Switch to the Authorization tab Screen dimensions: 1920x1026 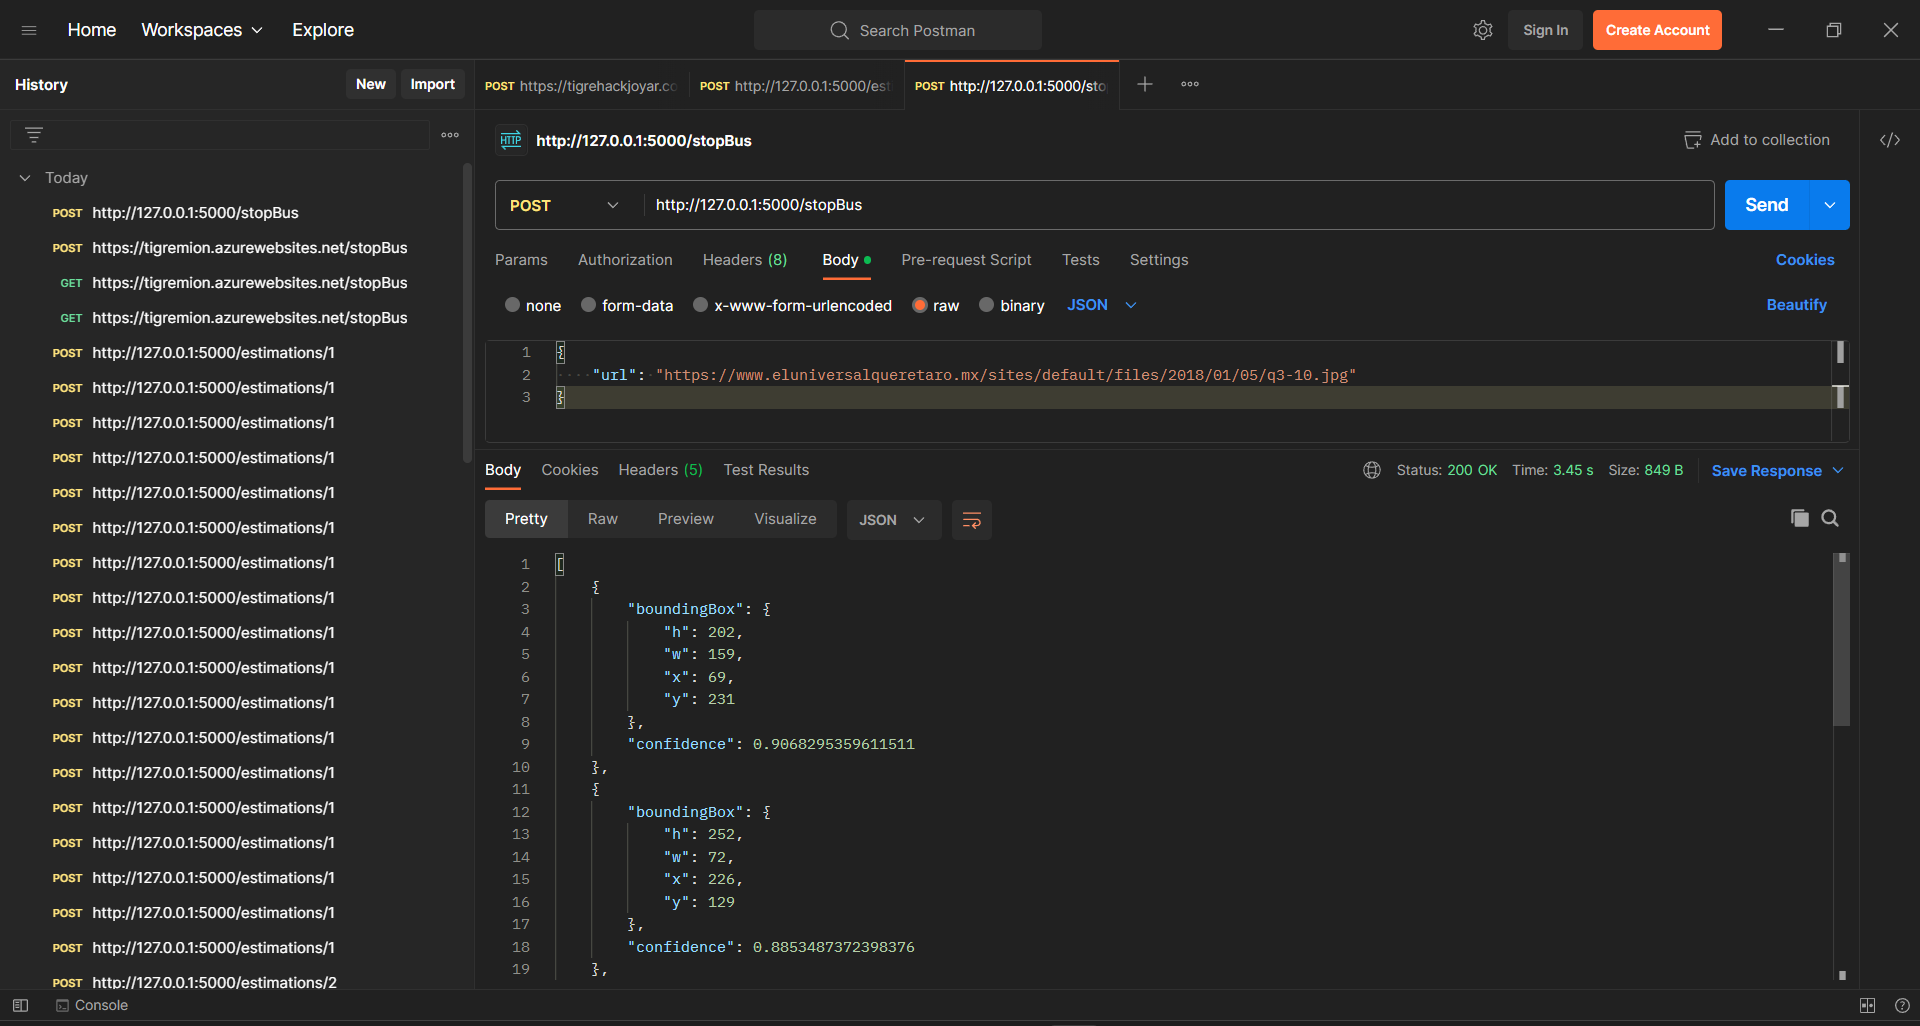[625, 260]
